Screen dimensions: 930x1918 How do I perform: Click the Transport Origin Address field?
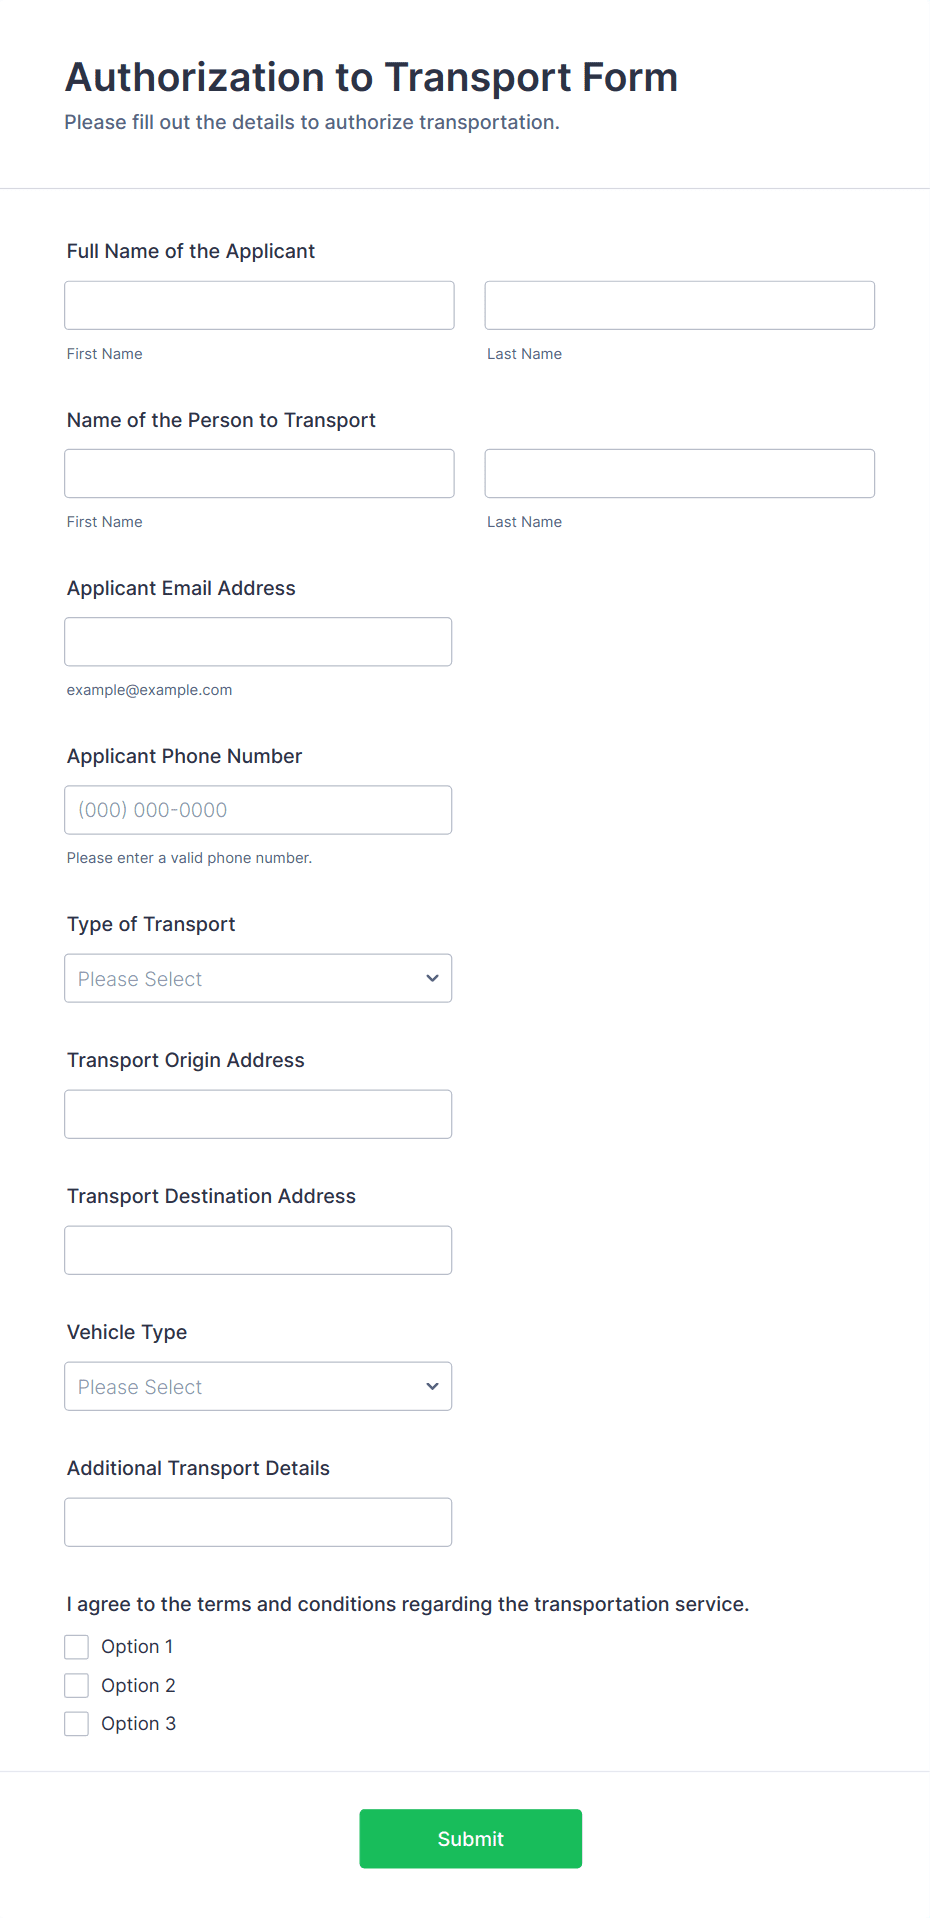(258, 1114)
